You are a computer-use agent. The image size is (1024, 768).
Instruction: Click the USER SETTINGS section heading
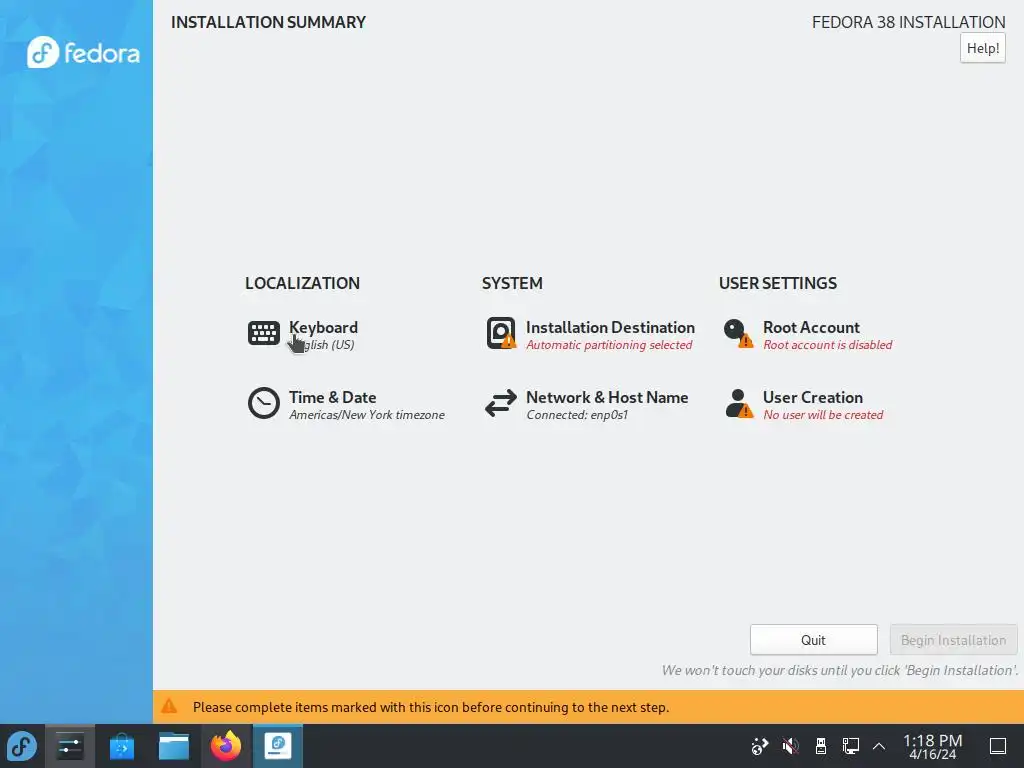(778, 283)
